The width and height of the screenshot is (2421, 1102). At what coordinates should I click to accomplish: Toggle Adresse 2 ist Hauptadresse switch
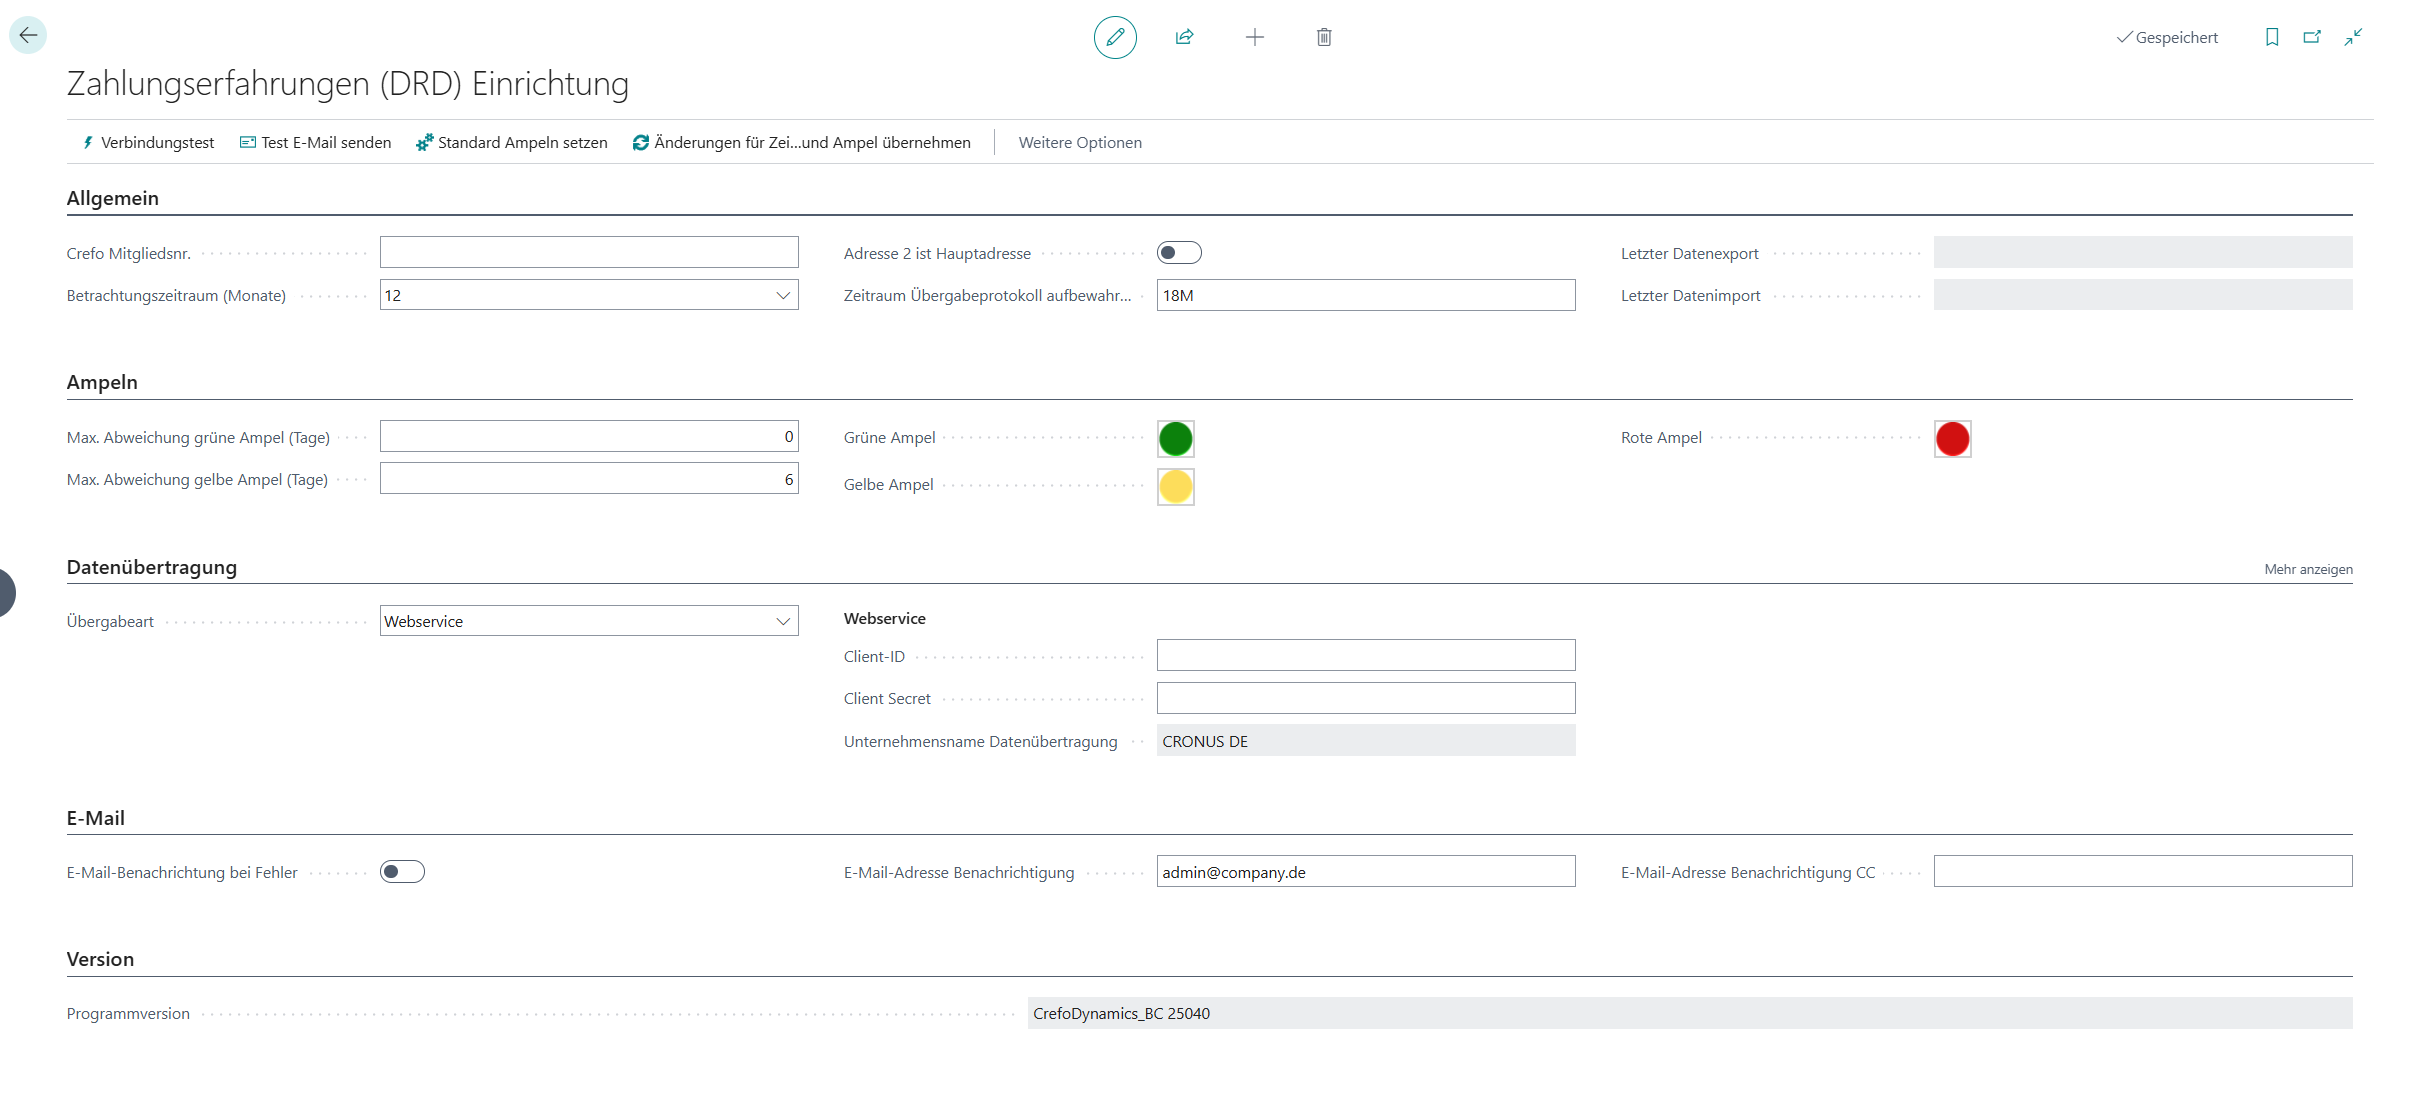(1179, 253)
